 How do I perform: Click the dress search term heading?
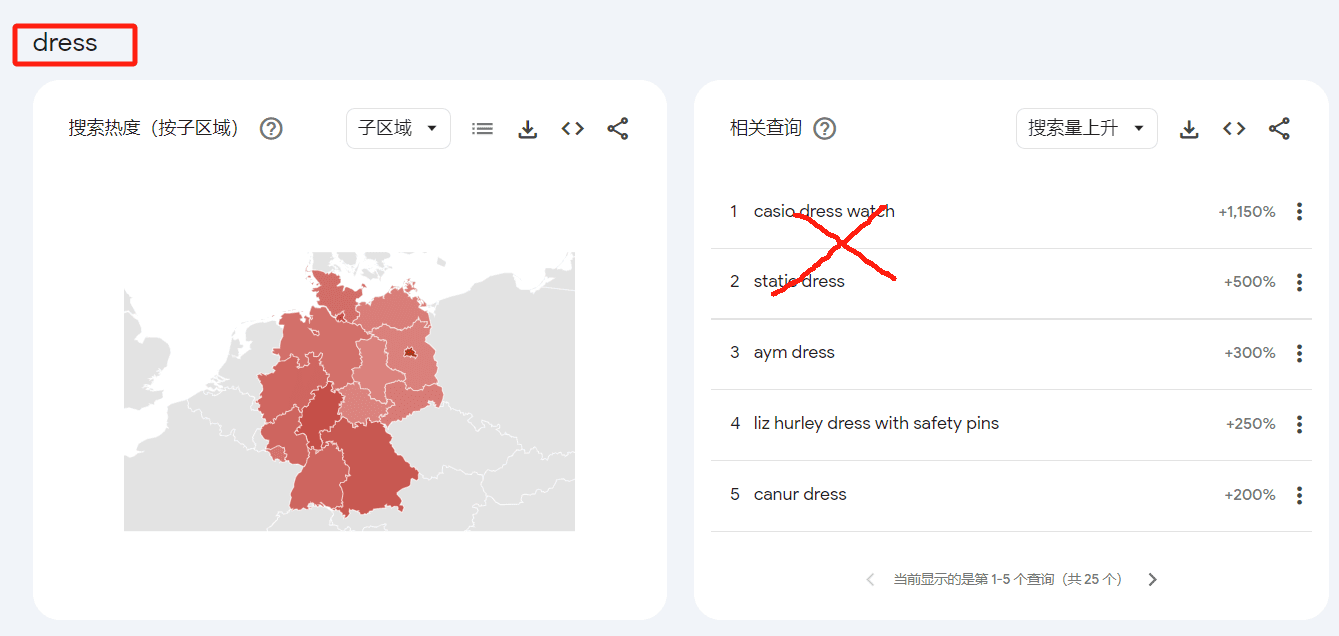coord(65,43)
